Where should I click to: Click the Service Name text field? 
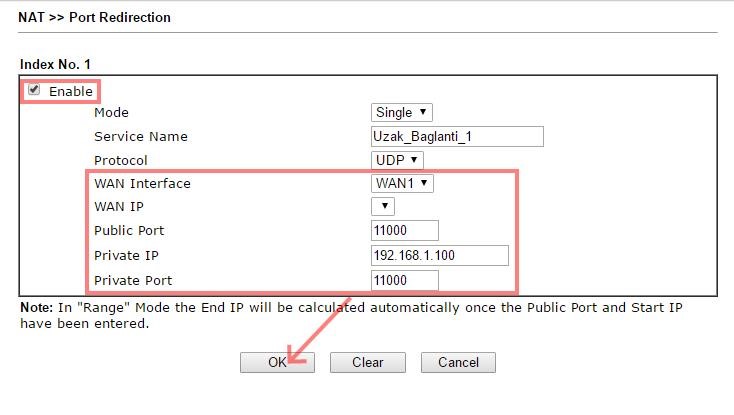tap(457, 137)
